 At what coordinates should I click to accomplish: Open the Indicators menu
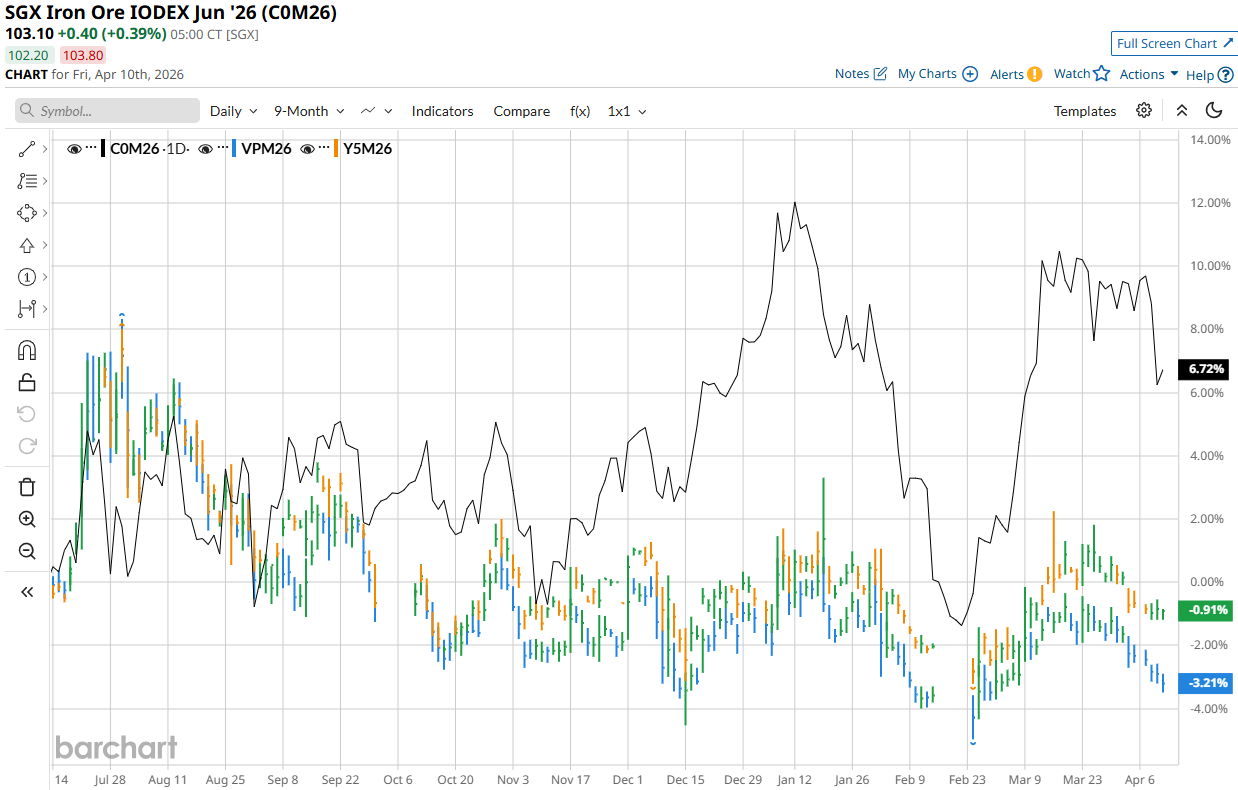coord(442,111)
